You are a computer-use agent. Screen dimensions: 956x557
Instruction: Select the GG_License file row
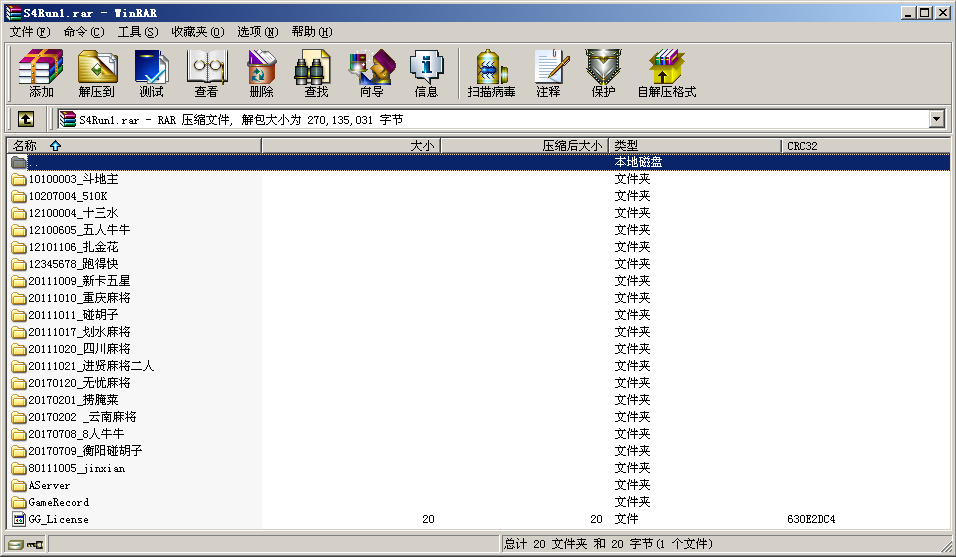[x=58, y=519]
